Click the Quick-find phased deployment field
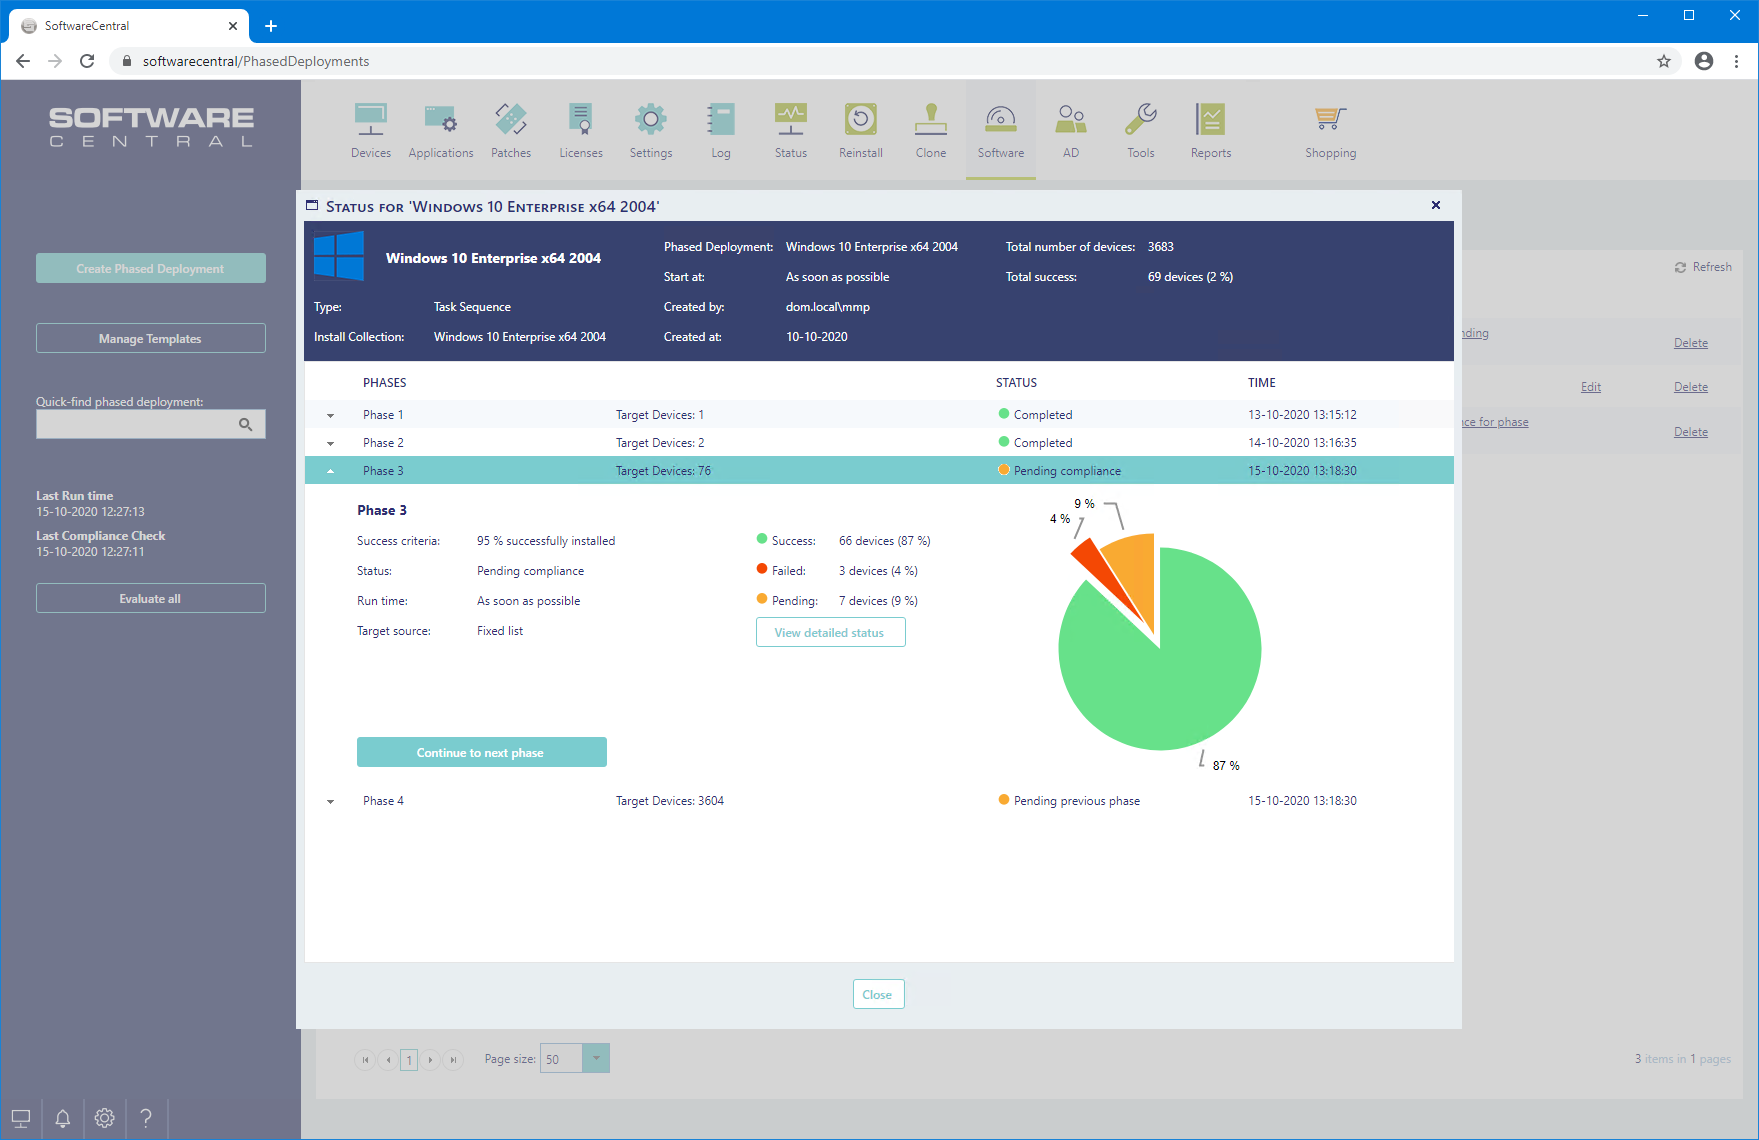The width and height of the screenshot is (1759, 1140). click(135, 425)
